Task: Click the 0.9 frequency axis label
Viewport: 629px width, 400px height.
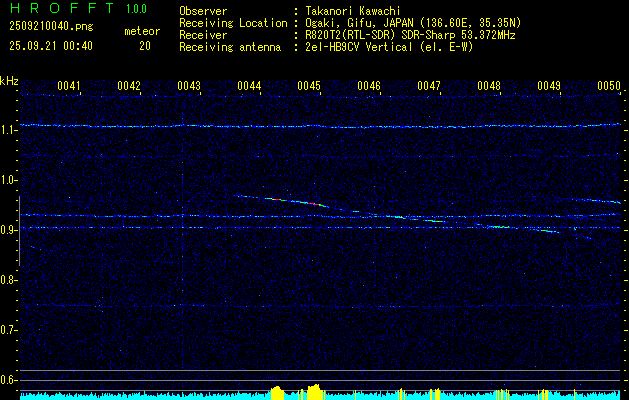Action: click(x=7, y=230)
